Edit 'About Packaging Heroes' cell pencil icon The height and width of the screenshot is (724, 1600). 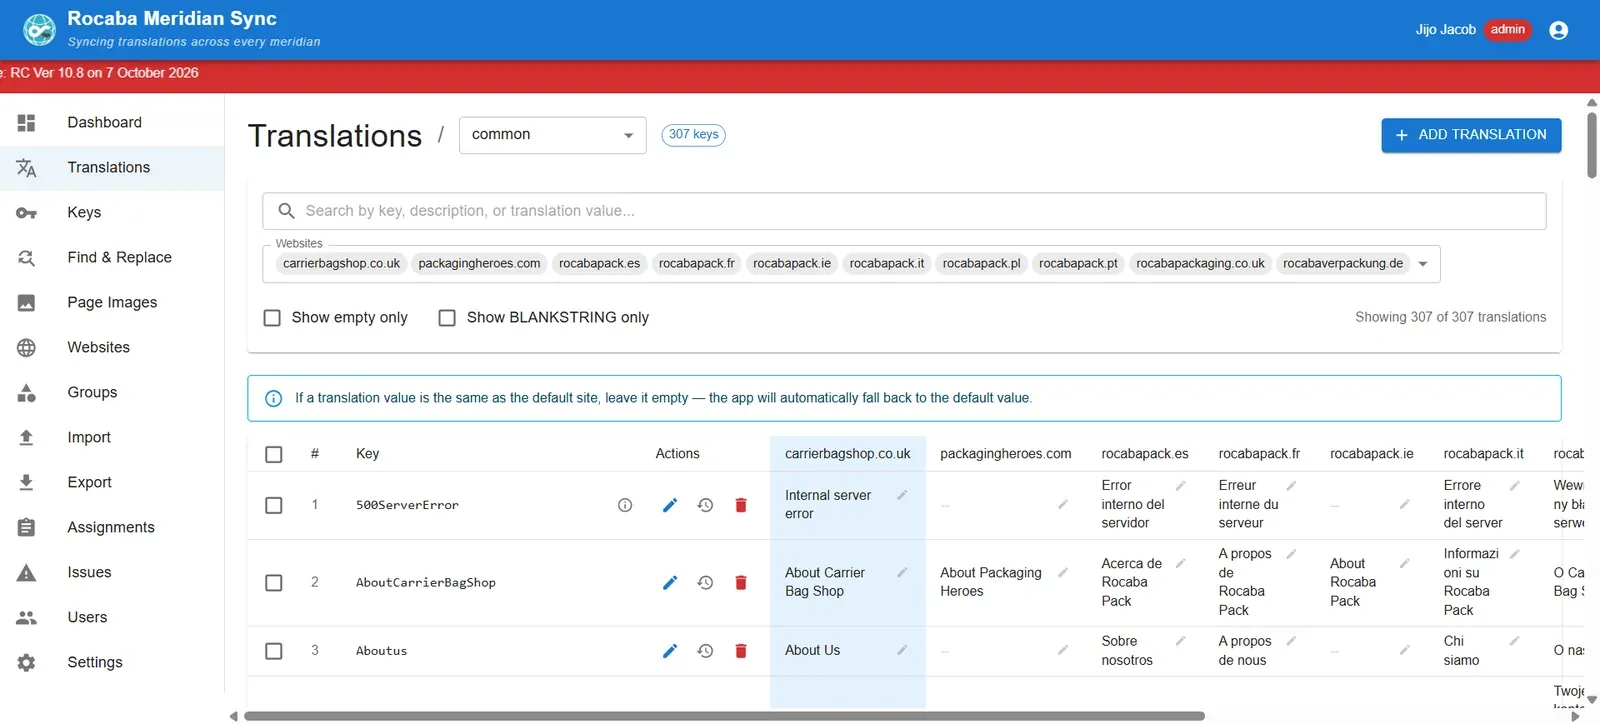tap(1063, 573)
